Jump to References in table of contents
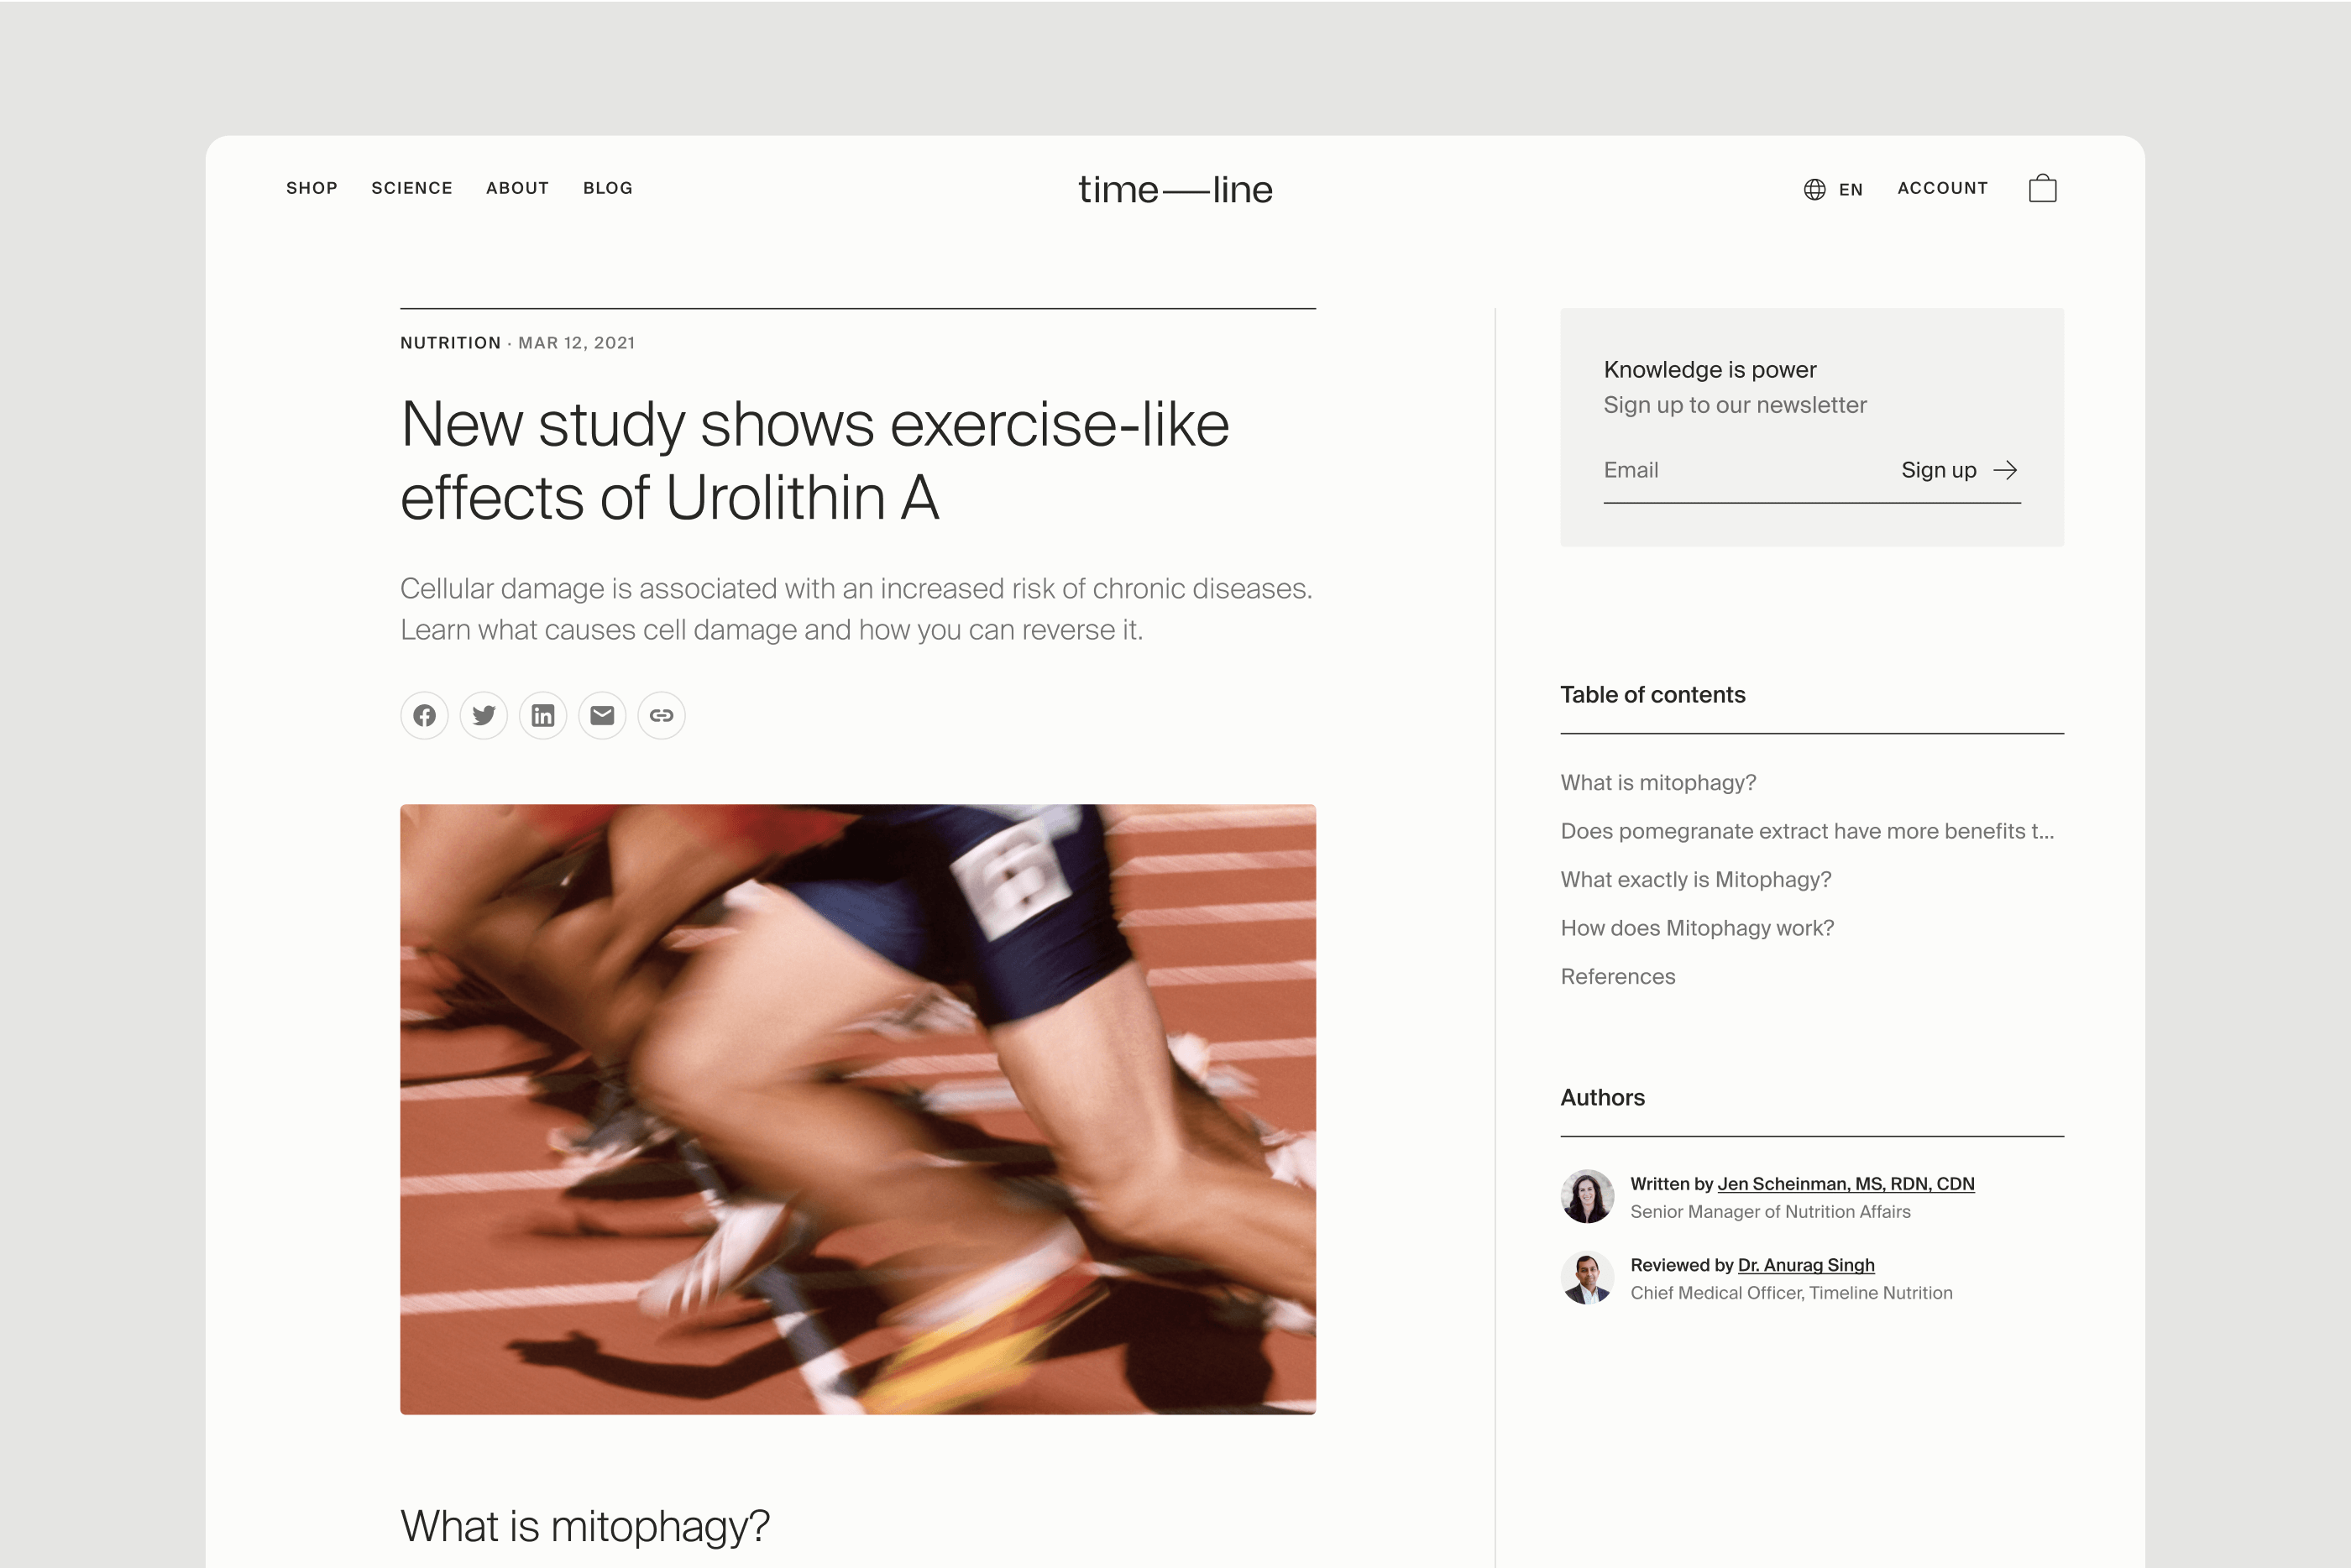 click(1617, 976)
